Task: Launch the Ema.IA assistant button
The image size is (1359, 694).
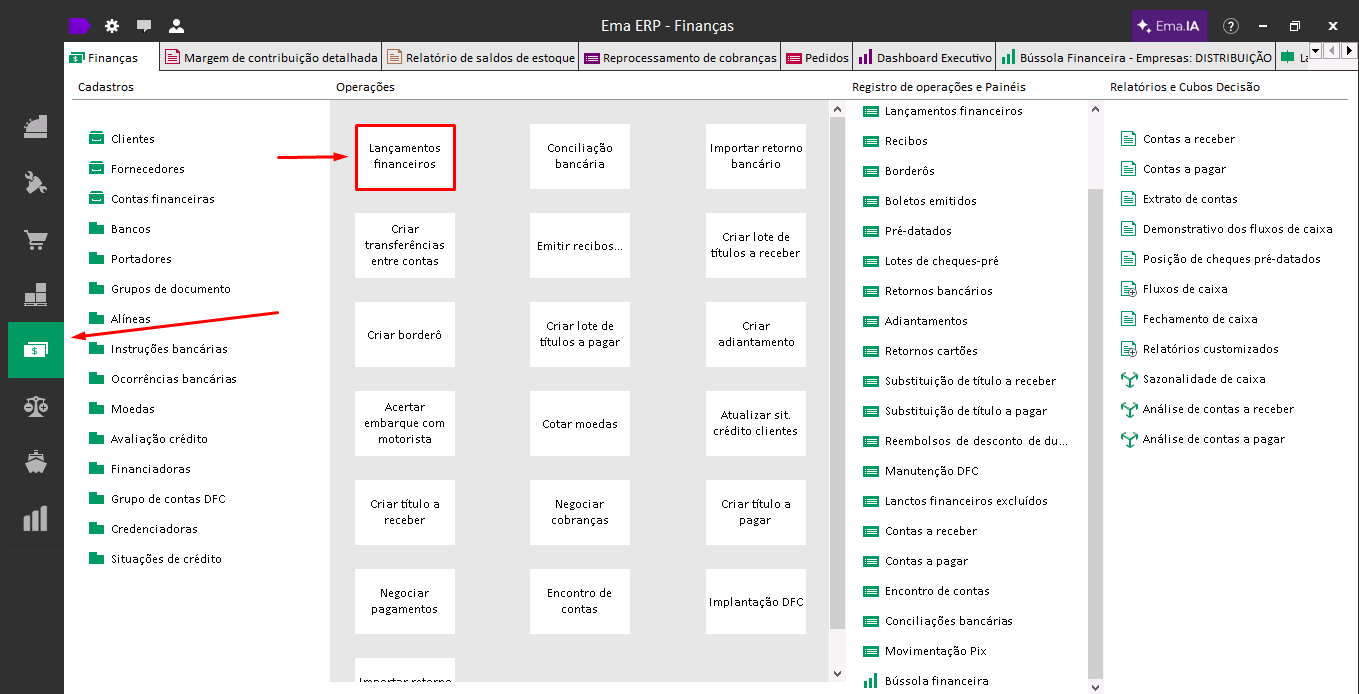Action: click(x=1167, y=26)
